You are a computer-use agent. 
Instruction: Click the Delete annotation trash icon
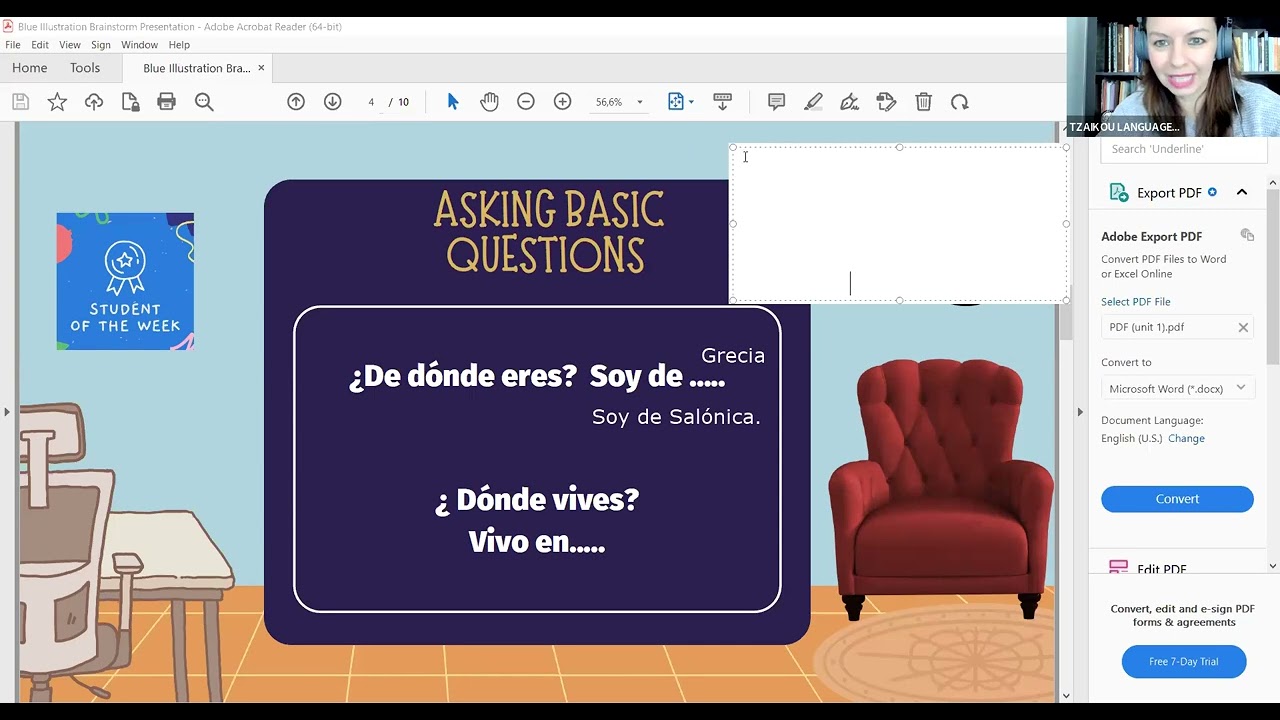point(923,101)
